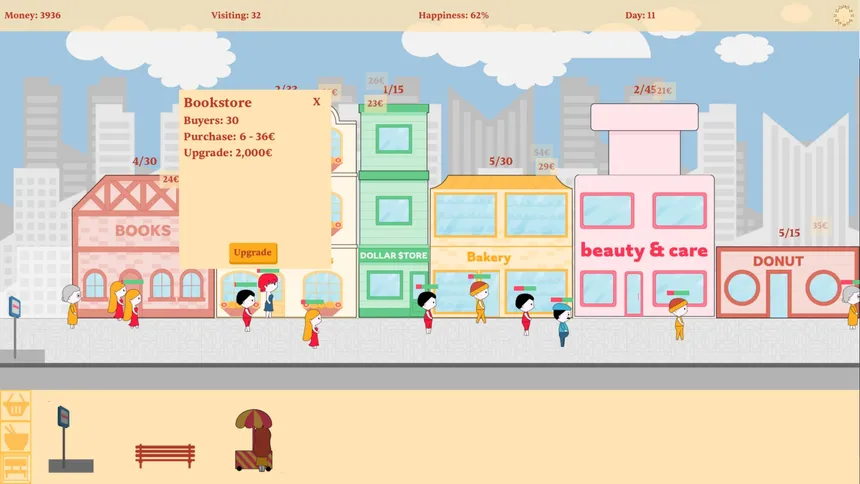Click the Visiting count label
The width and height of the screenshot is (860, 484).
pyautogui.click(x=236, y=15)
